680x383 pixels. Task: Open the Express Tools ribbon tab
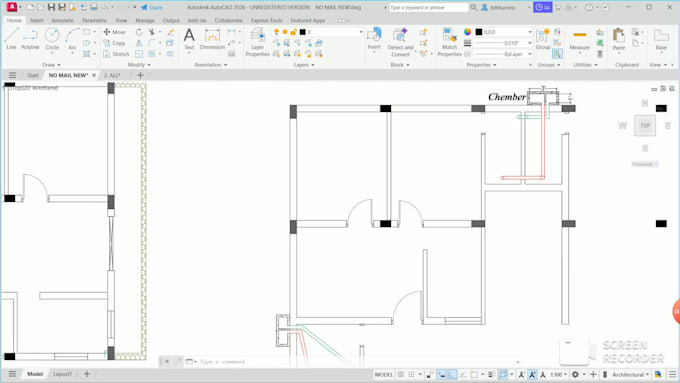266,20
